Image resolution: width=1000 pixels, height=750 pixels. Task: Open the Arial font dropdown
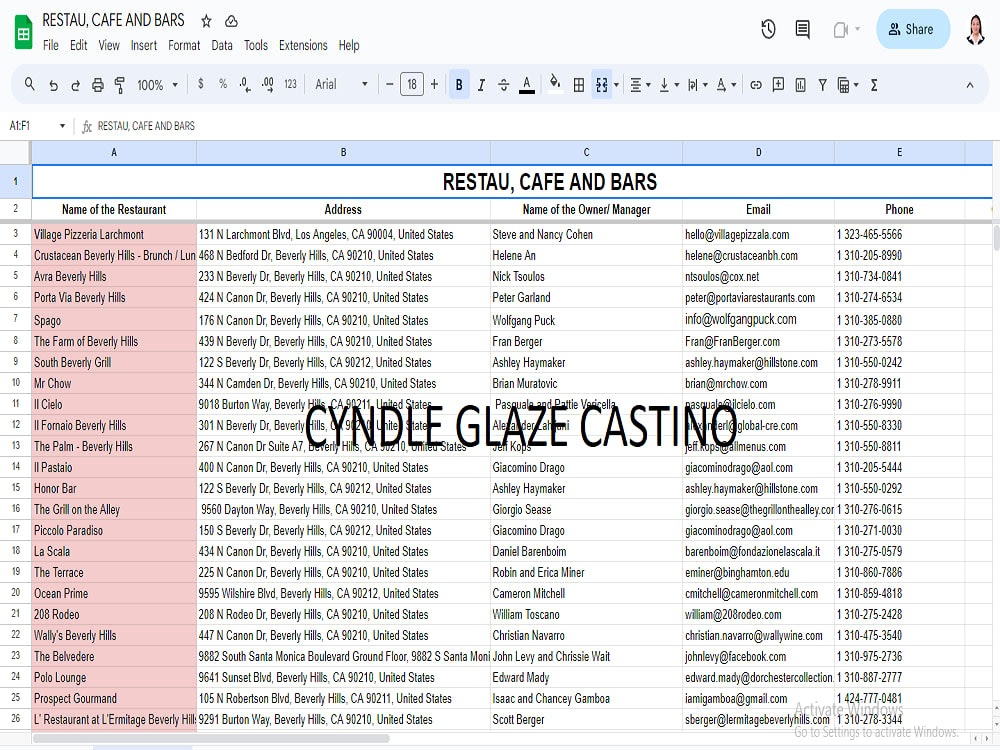click(x=341, y=84)
